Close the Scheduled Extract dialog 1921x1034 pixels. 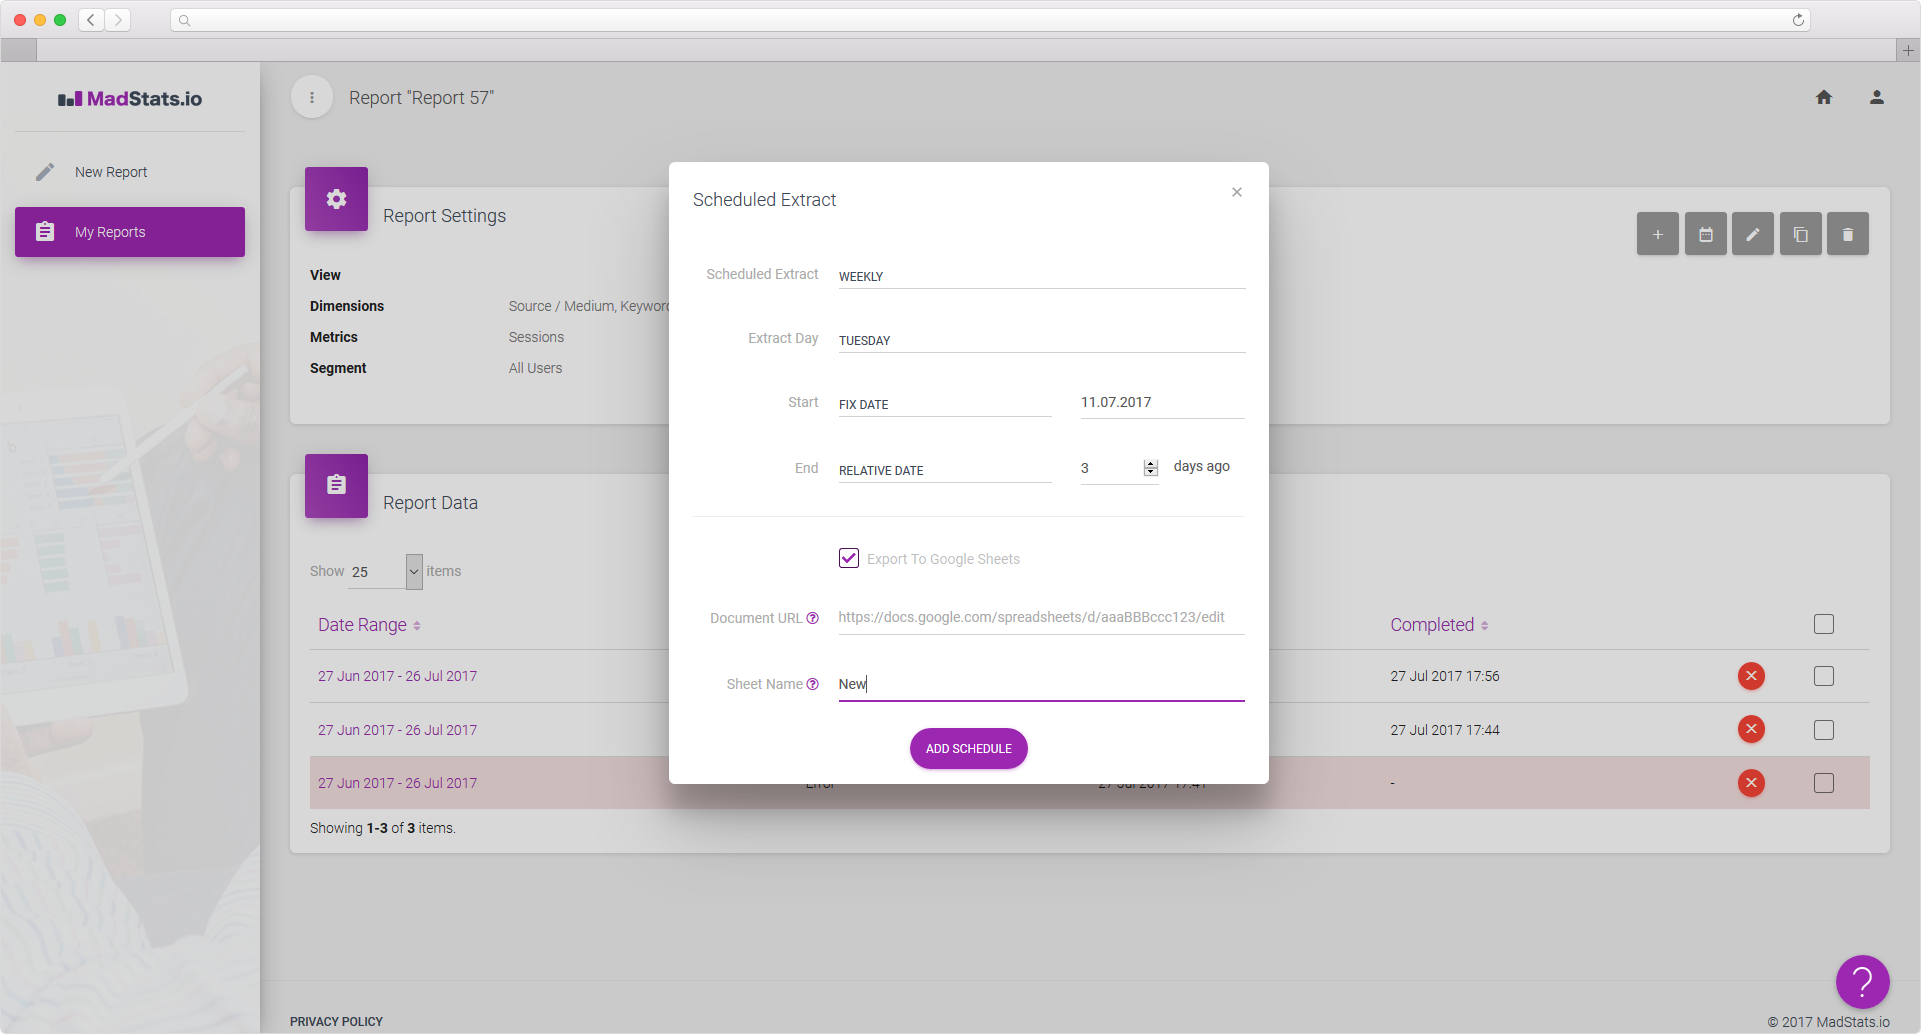point(1237,192)
